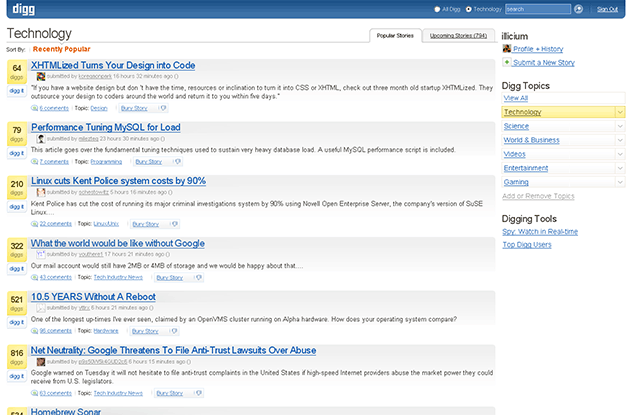The height and width of the screenshot is (415, 632).
Task: Expand the Videos topic dropdown arrow
Action: pyautogui.click(x=620, y=154)
